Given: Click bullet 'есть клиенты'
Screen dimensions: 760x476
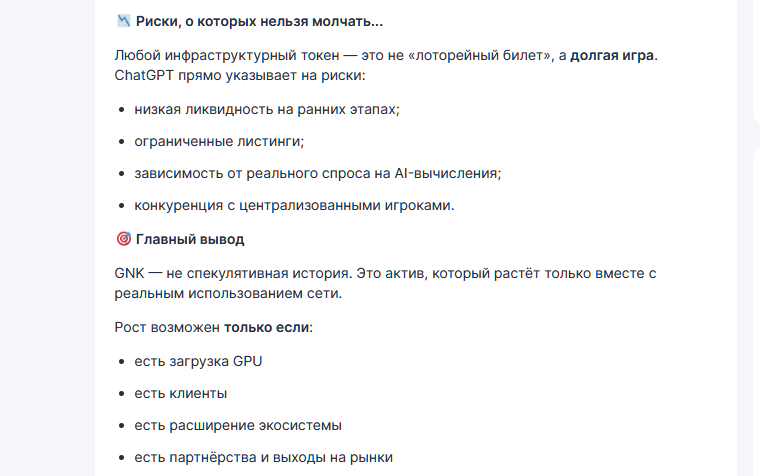Looking at the screenshot, I should pos(180,394).
